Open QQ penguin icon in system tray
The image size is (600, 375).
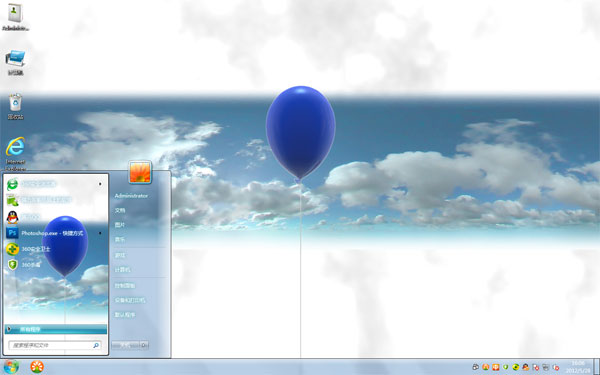[x=525, y=367]
